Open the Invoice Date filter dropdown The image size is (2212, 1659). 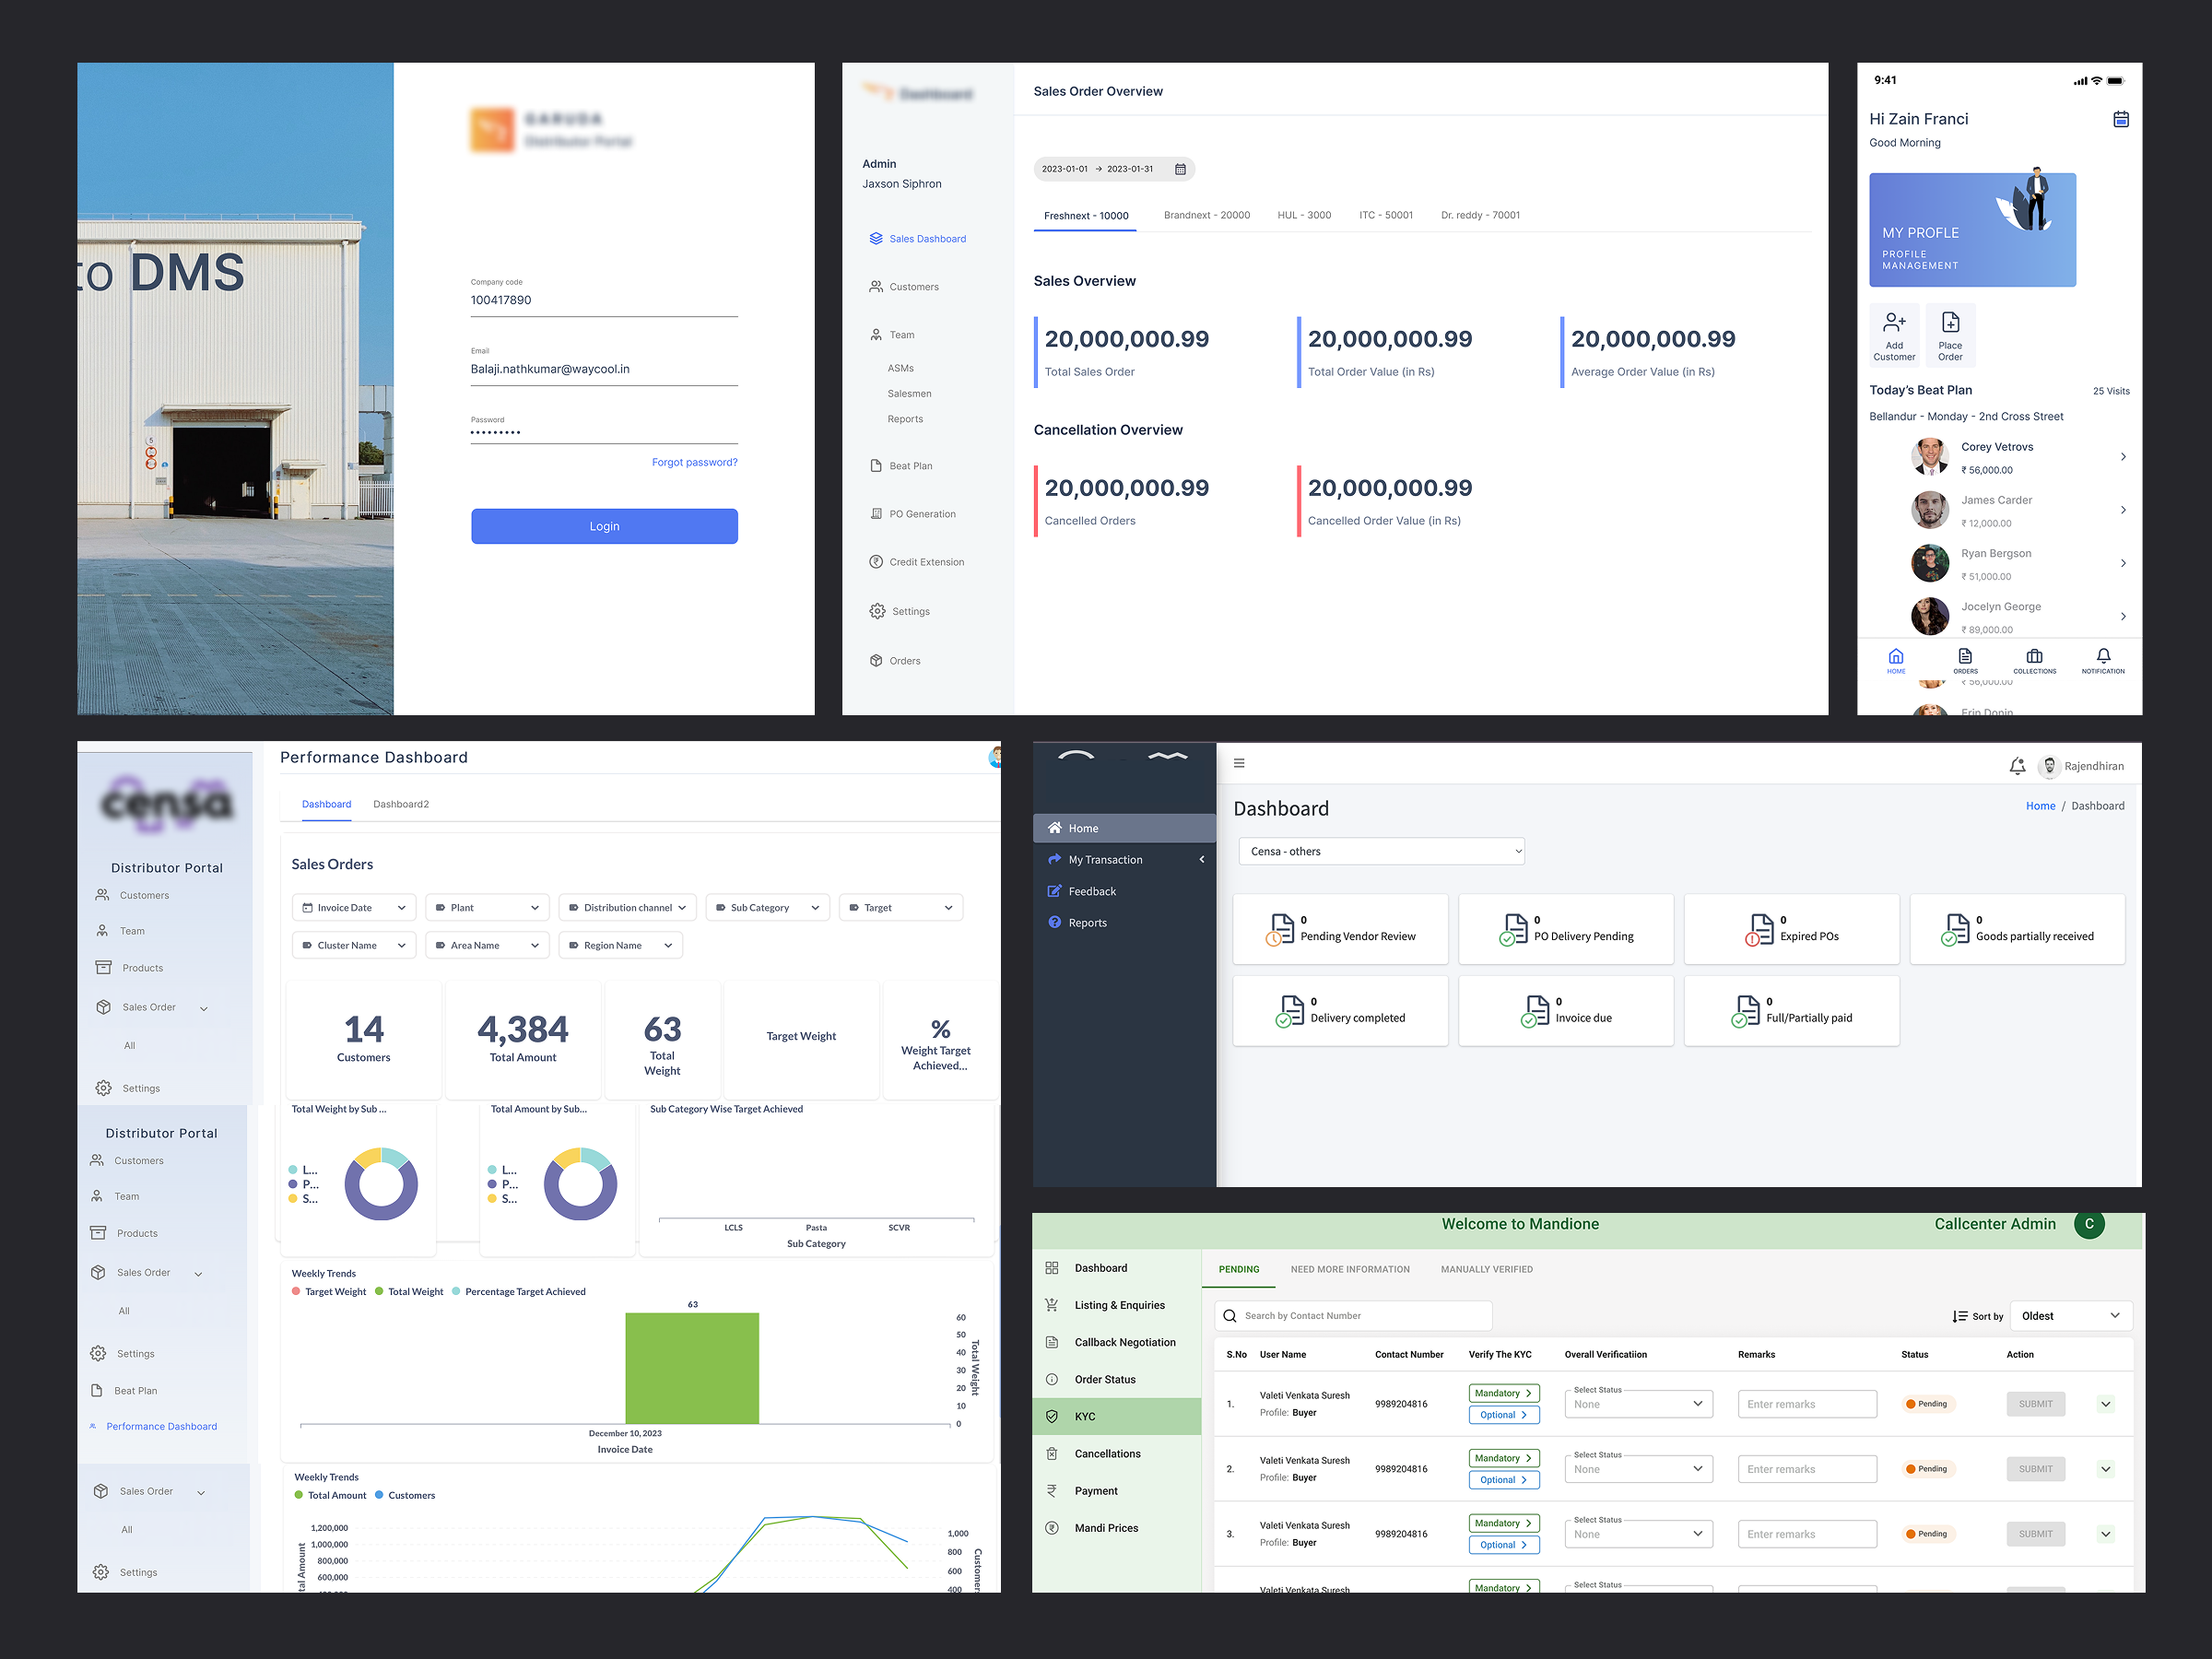[x=354, y=908]
